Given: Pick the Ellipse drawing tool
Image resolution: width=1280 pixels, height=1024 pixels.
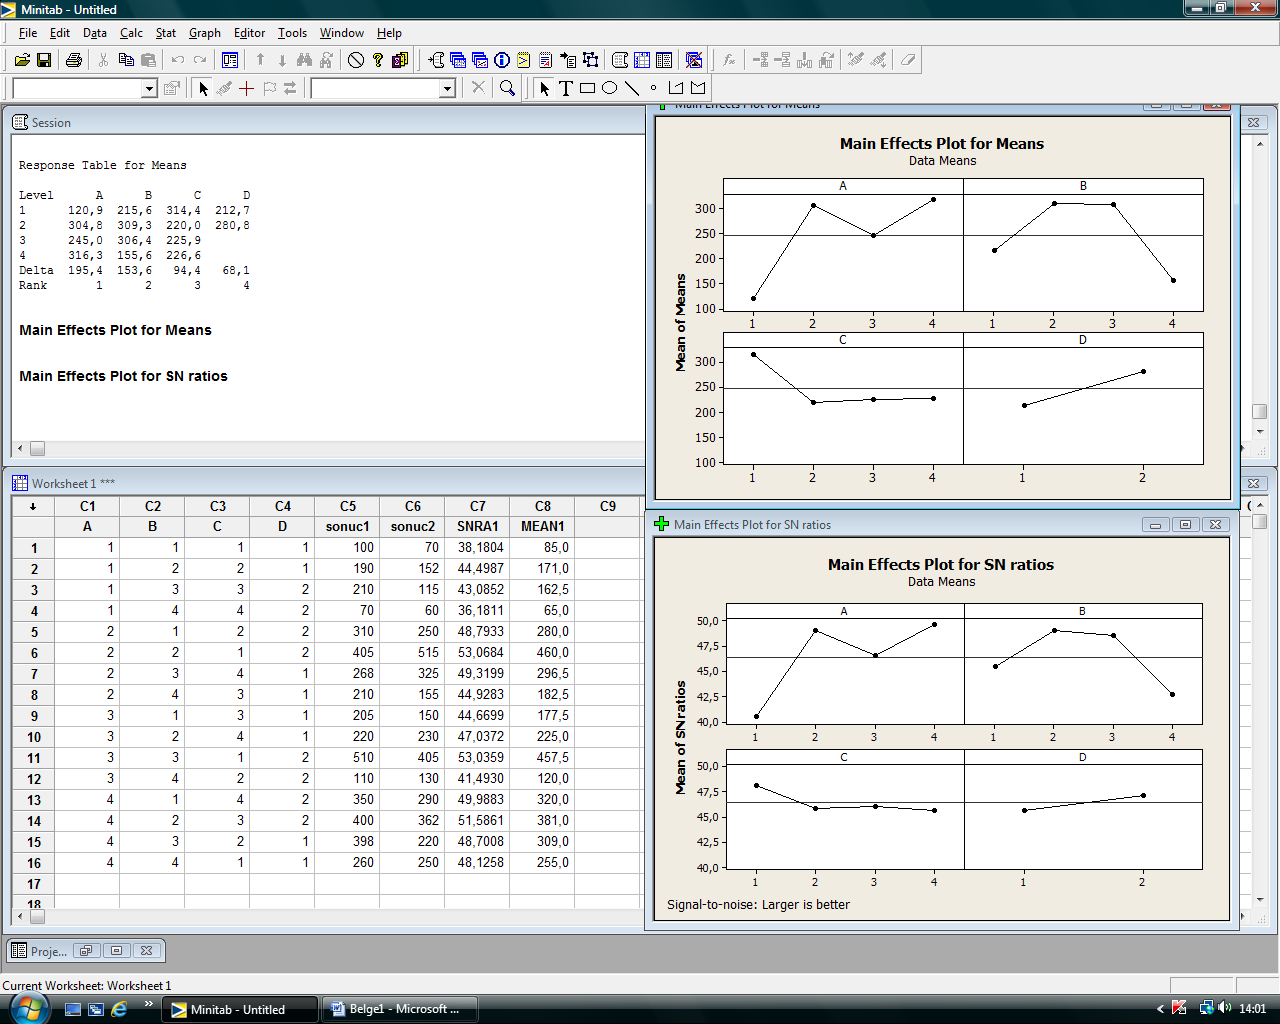Looking at the screenshot, I should click(610, 88).
